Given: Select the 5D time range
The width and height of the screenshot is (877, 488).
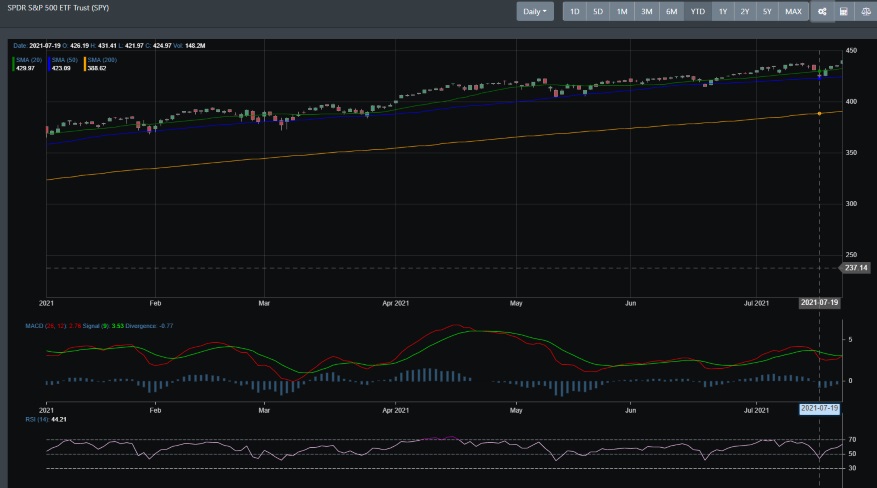Looking at the screenshot, I should (x=598, y=12).
